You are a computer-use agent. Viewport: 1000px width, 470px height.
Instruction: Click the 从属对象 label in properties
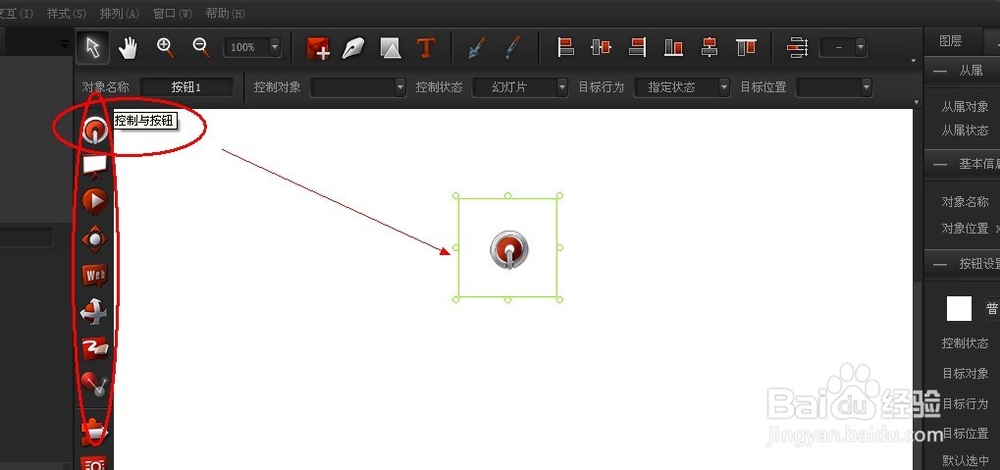[965, 107]
